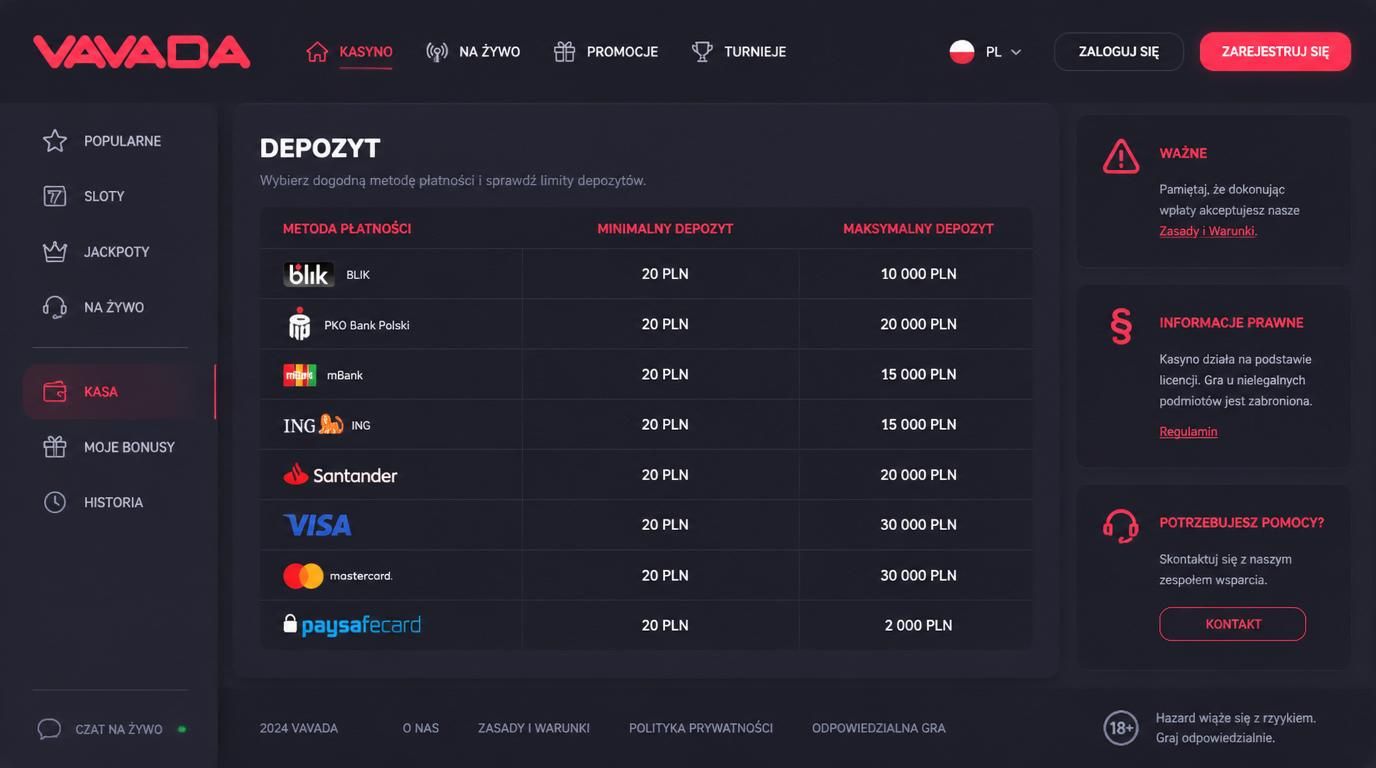The width and height of the screenshot is (1376, 768).
Task: Click the VAVADA logo
Action: click(141, 52)
